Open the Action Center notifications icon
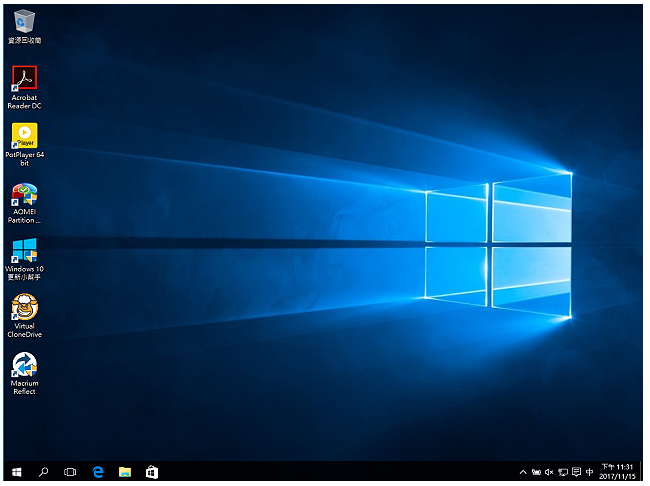 (576, 472)
